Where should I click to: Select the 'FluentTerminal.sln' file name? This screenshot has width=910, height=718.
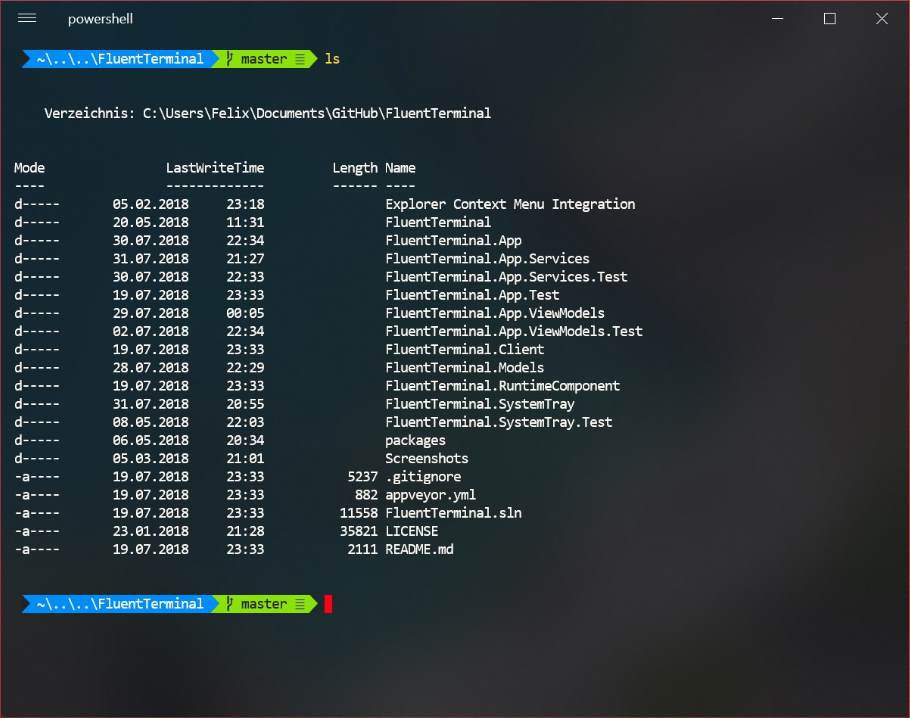pyautogui.click(x=453, y=513)
